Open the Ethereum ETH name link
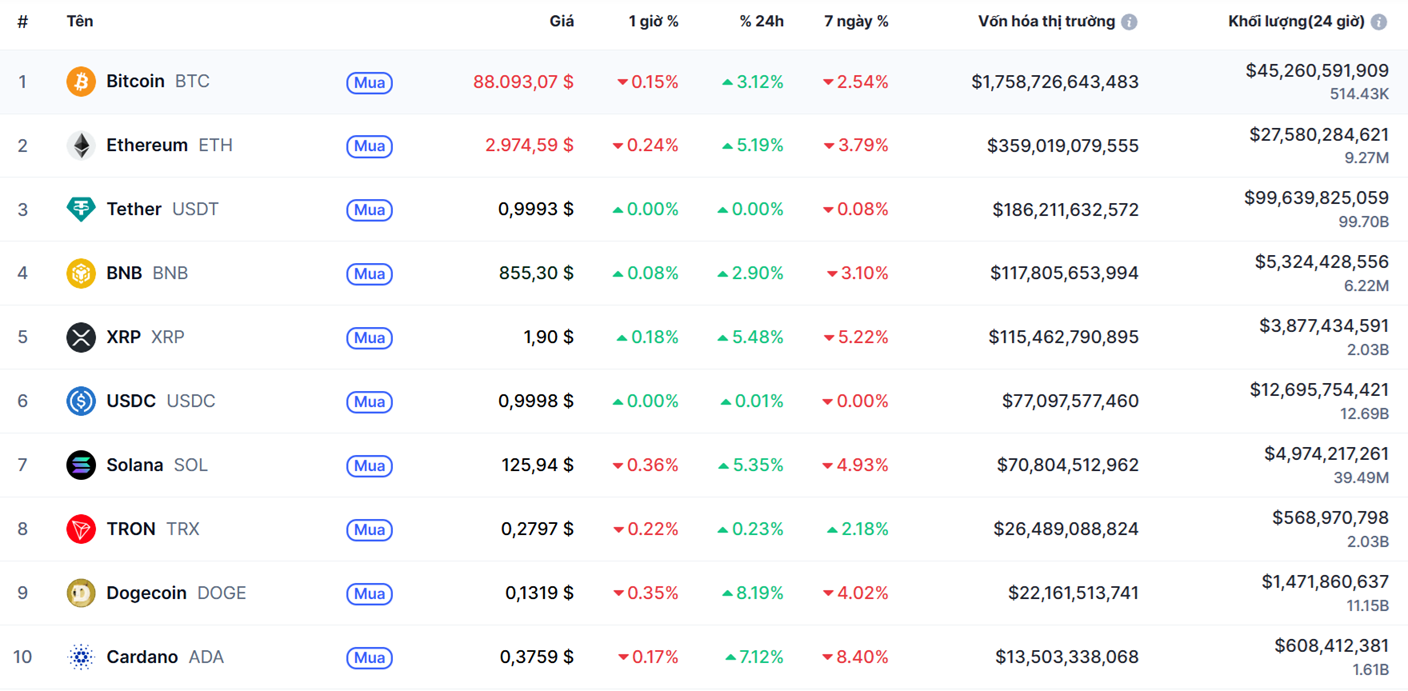The image size is (1408, 691). [169, 145]
